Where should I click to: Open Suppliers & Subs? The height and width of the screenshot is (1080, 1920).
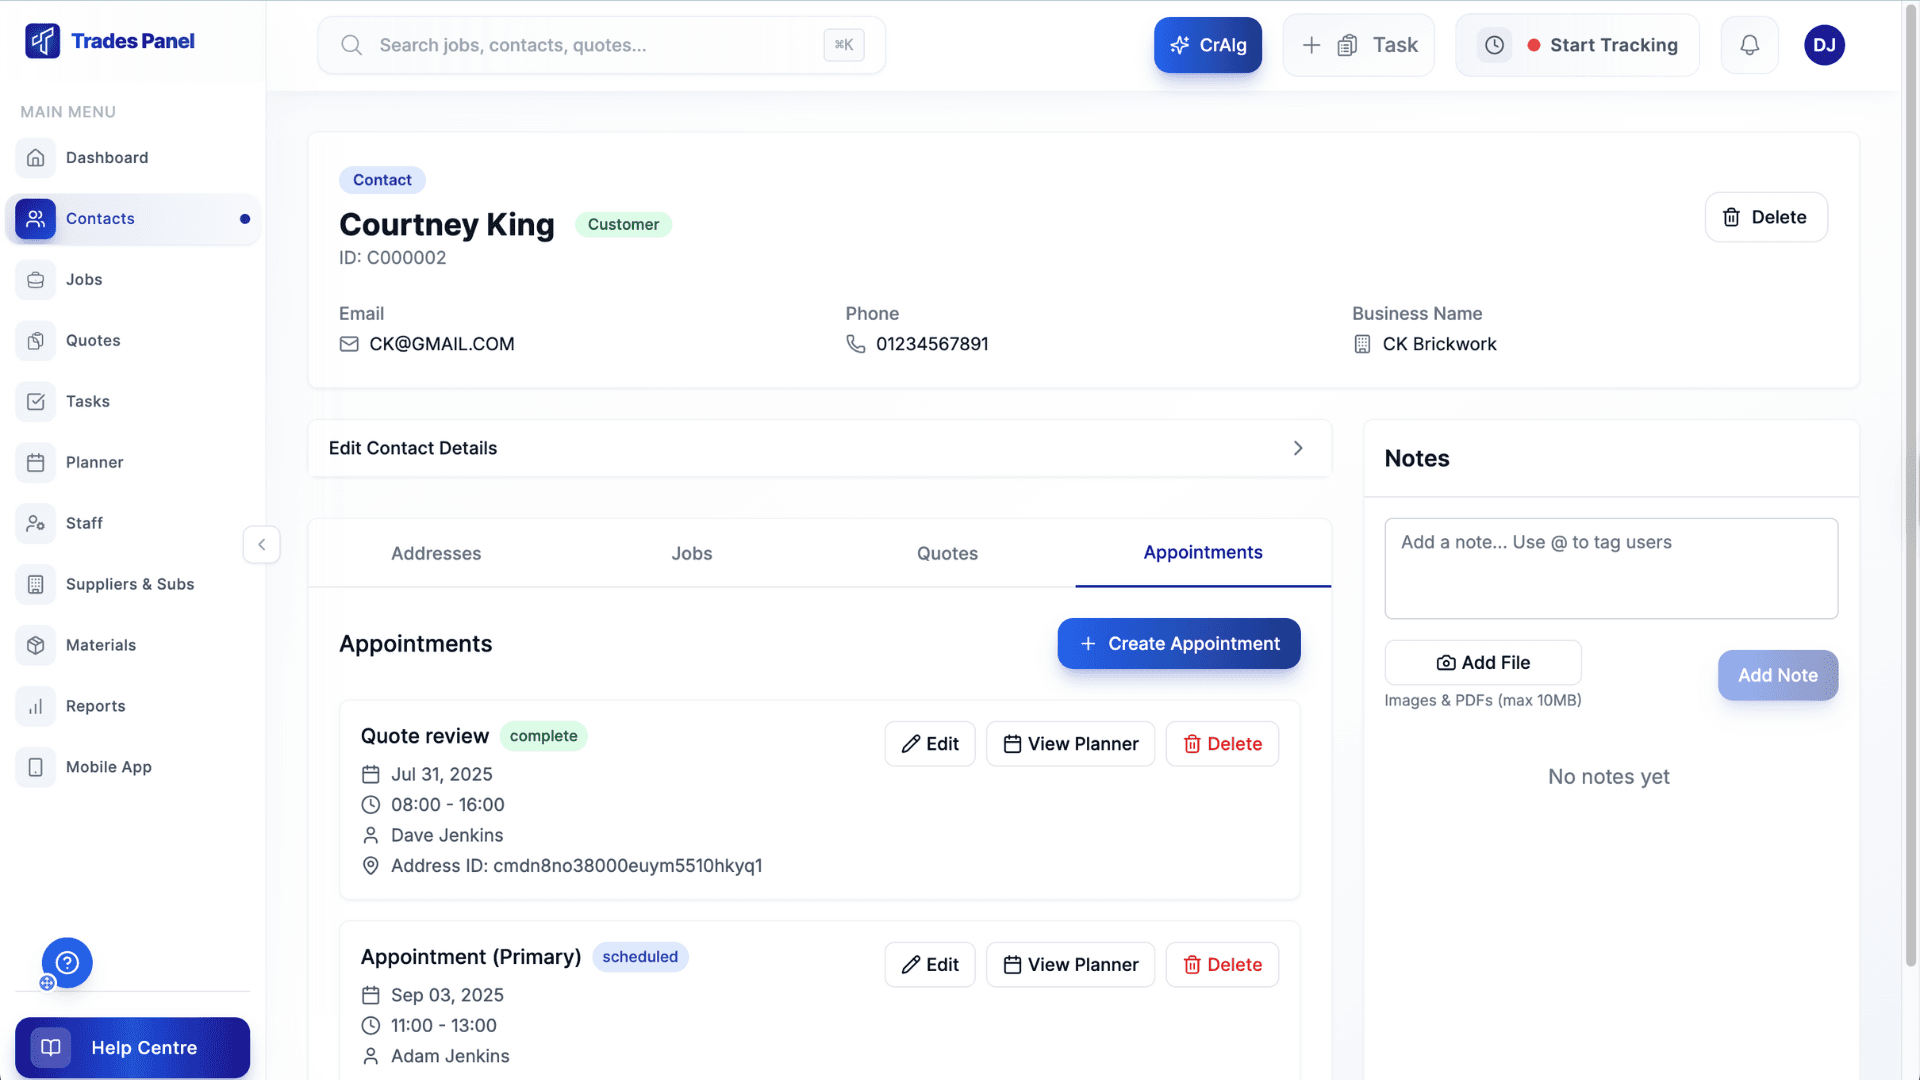pyautogui.click(x=130, y=584)
